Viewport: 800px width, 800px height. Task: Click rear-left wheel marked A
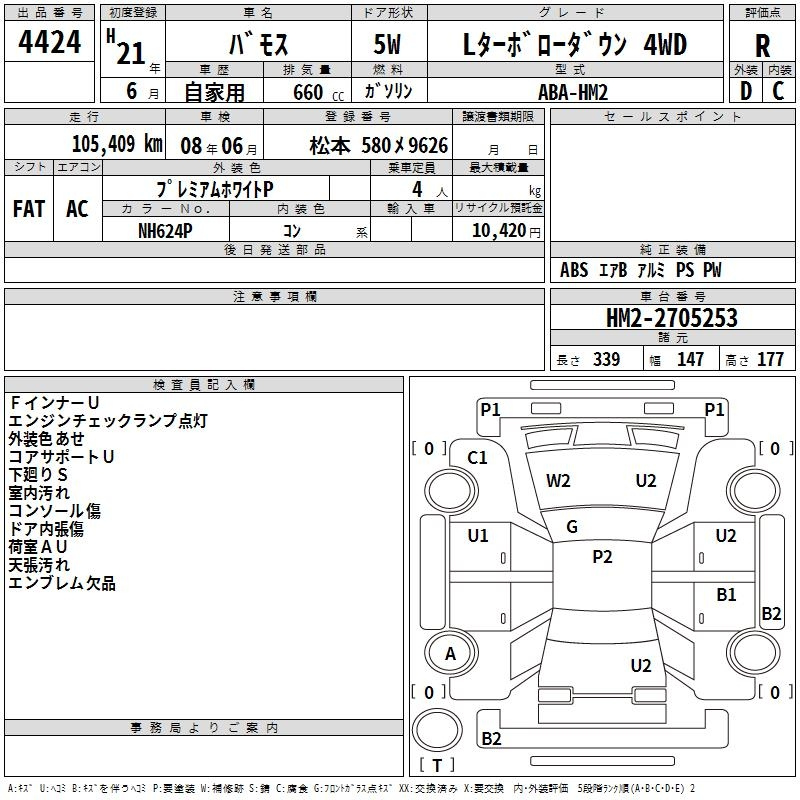(x=451, y=654)
